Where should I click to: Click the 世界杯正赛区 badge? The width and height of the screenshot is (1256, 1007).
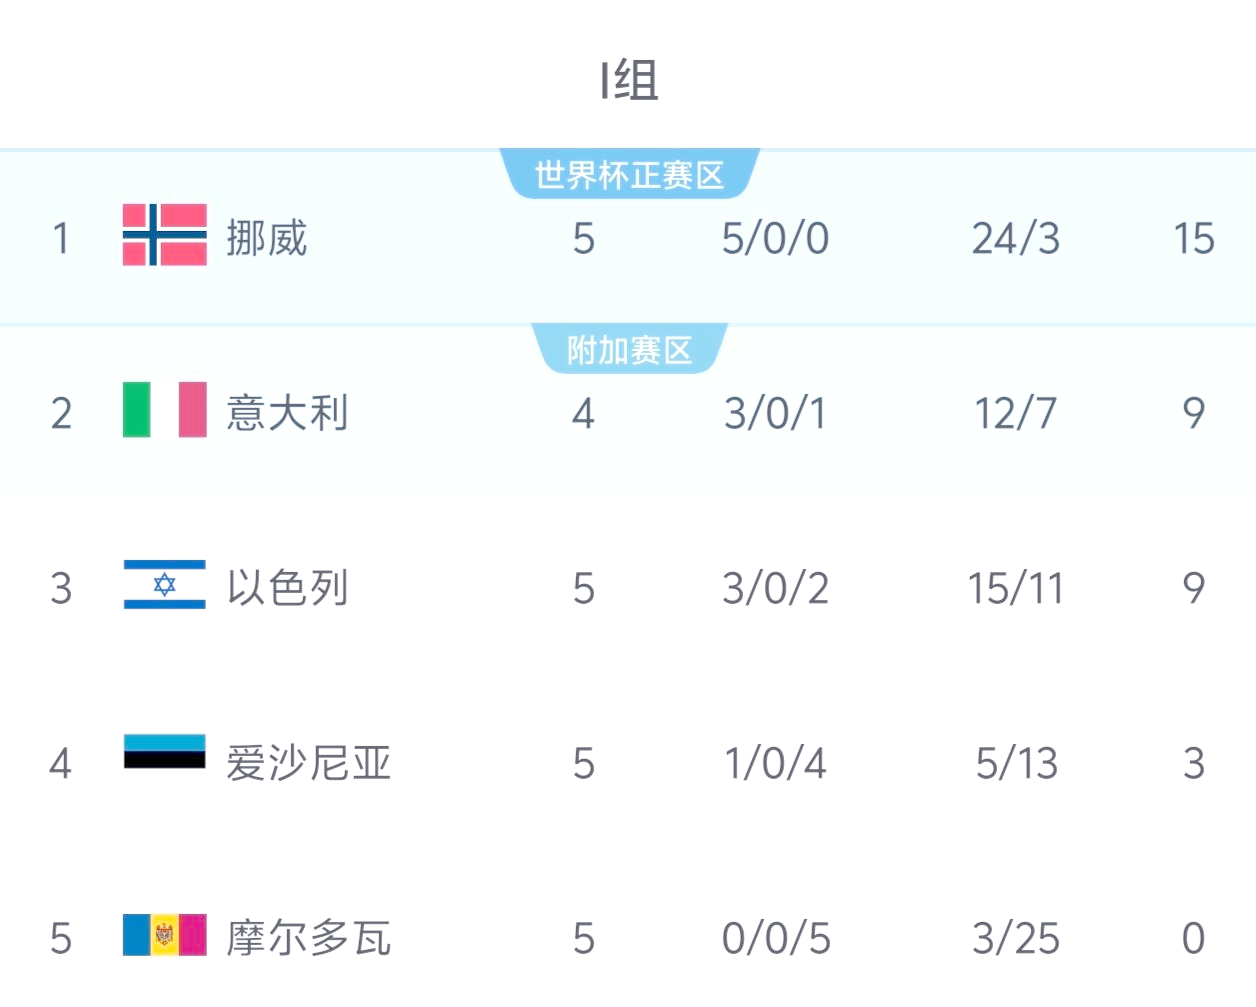[629, 175]
